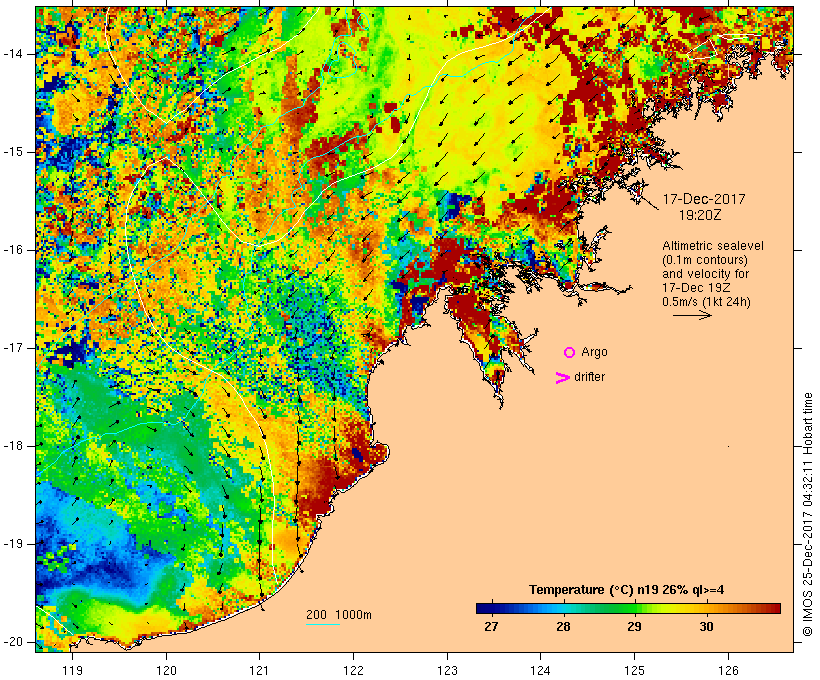Click latitude axis label '-20'

pos(12,642)
